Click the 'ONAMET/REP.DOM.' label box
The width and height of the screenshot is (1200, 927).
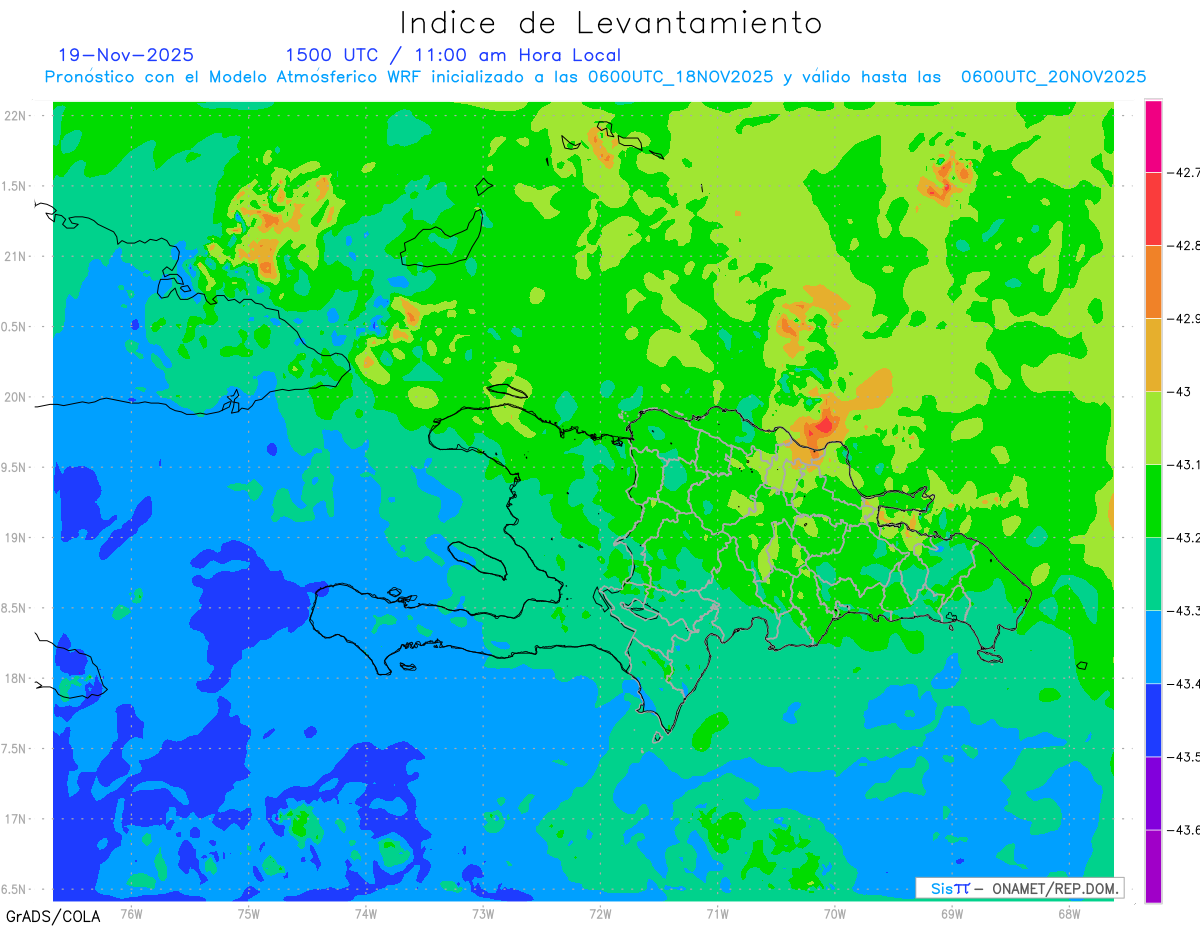[1019, 888]
